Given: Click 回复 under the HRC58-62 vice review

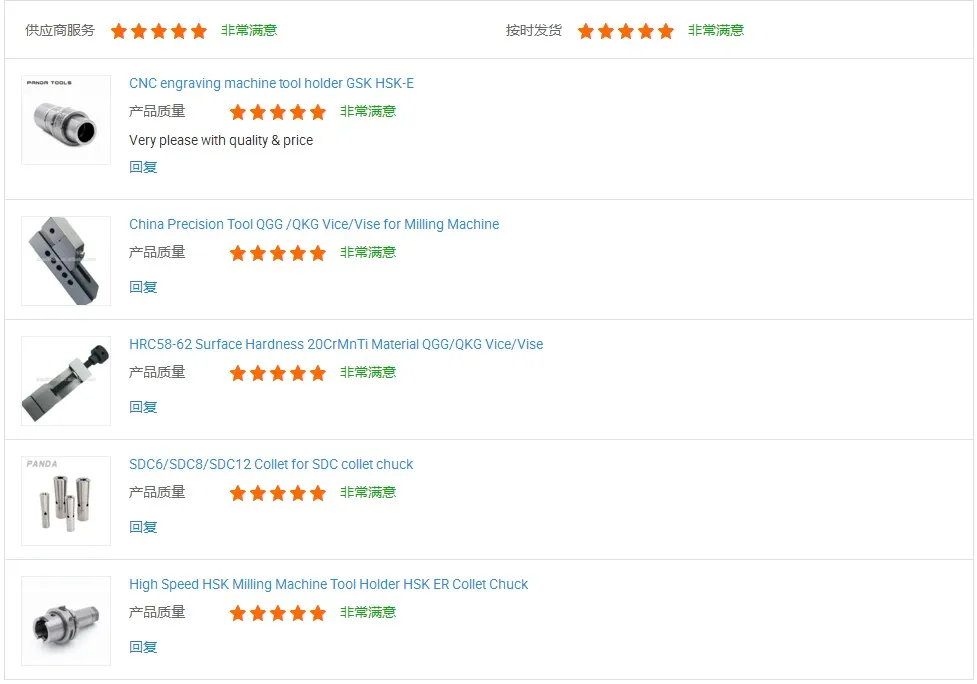Looking at the screenshot, I should tap(143, 407).
